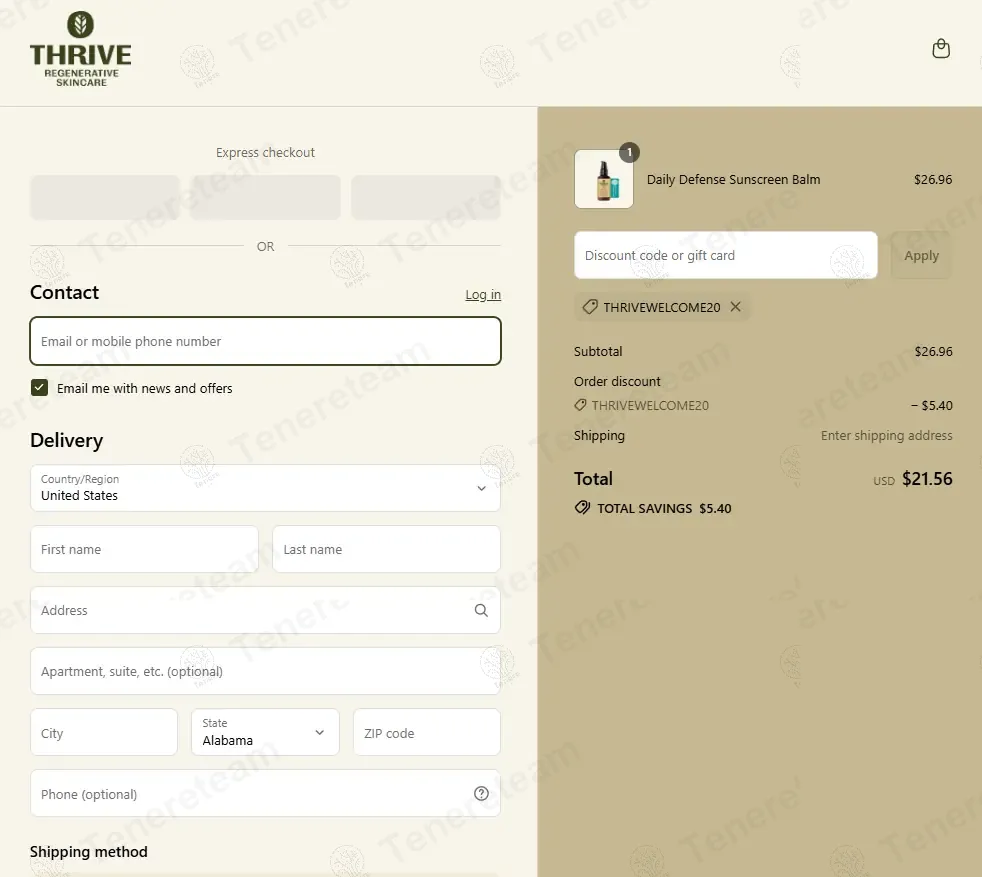Click the Thrive Regenerative Skincare logo
The image size is (982, 877).
coord(81,49)
